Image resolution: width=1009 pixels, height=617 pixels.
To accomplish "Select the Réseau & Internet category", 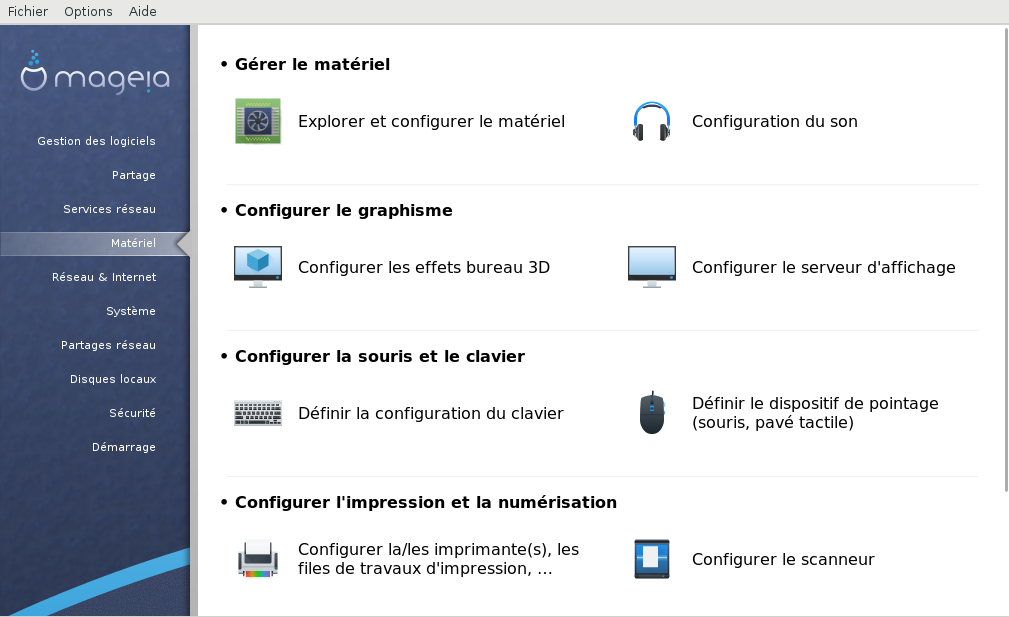I will pyautogui.click(x=104, y=277).
